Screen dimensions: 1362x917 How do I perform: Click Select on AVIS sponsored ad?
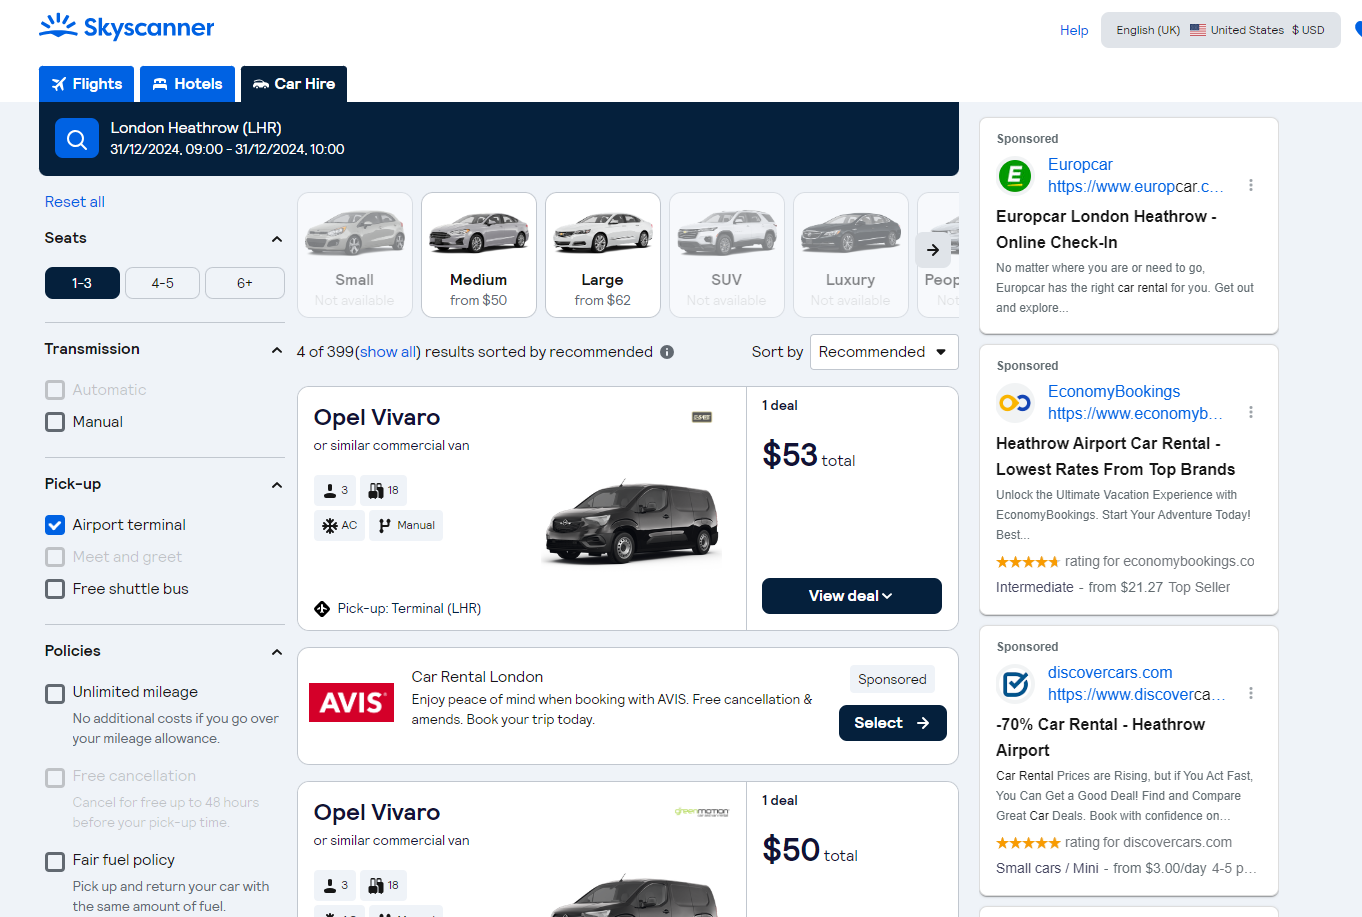coord(892,723)
